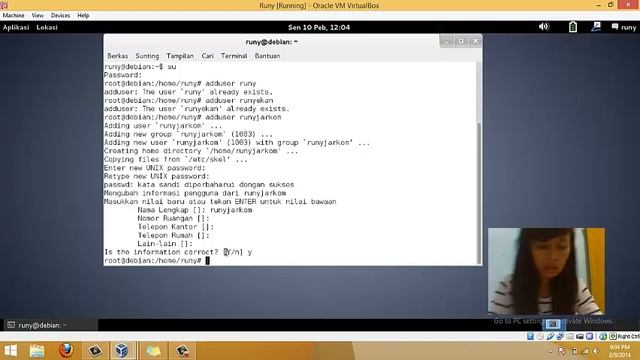Minimize the Debian terminal window
This screenshot has height=360, width=640.
[446, 41]
